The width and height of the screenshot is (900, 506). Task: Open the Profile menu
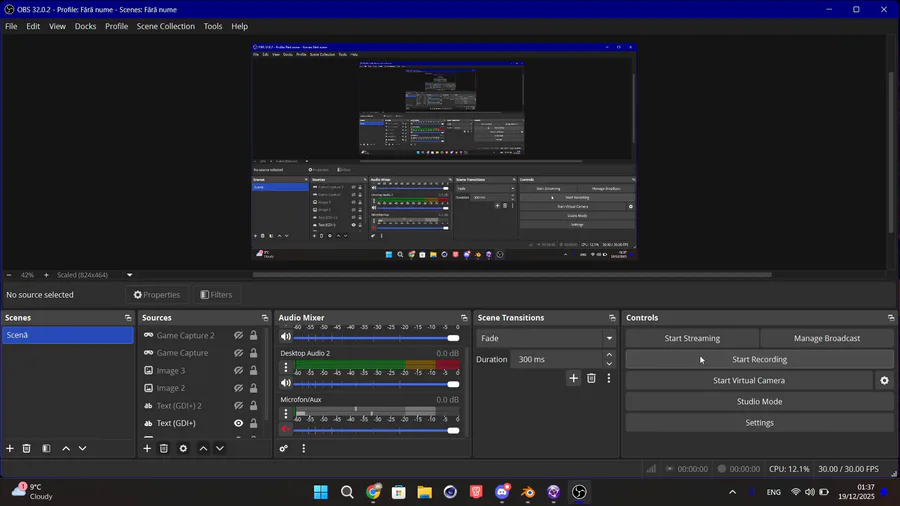(116, 26)
